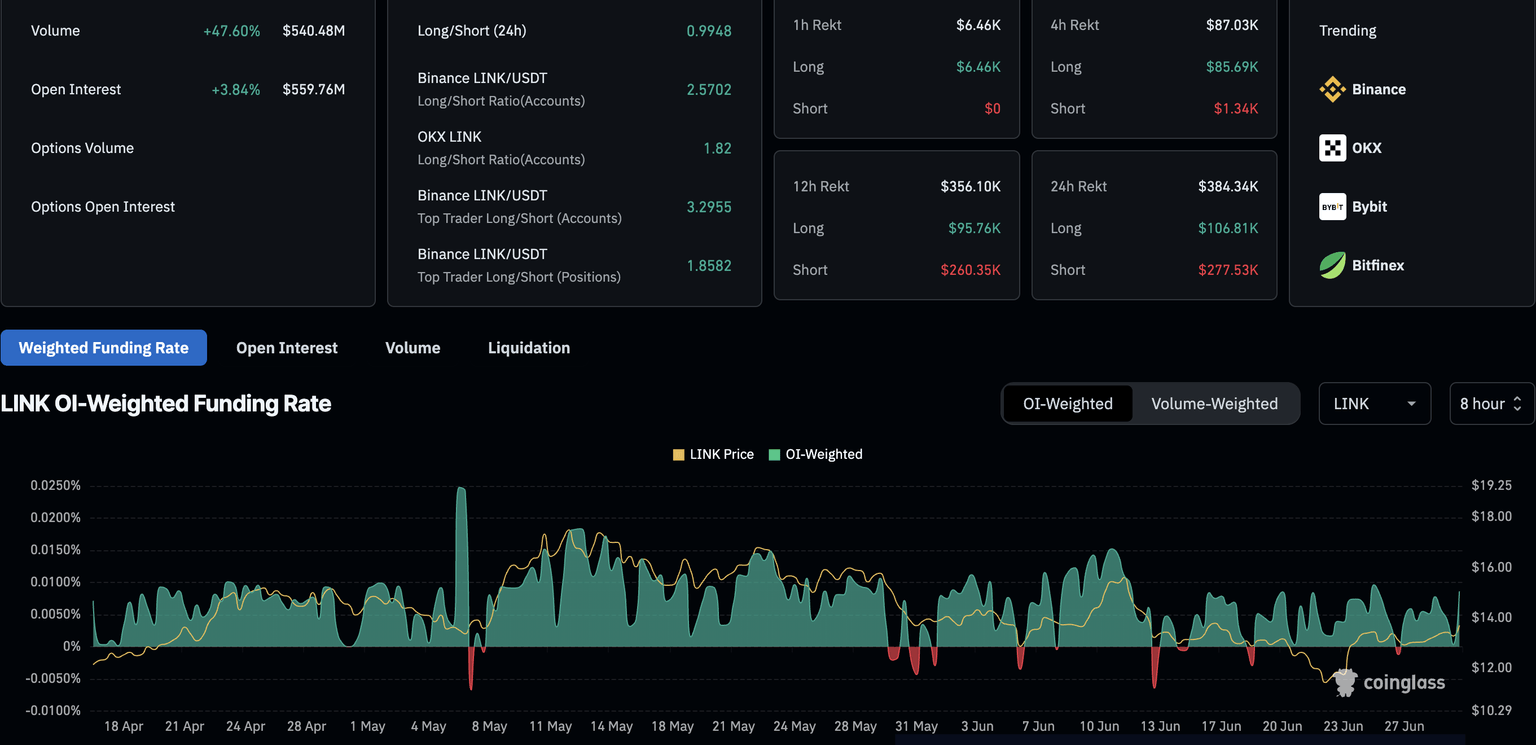The width and height of the screenshot is (1536, 745).
Task: Select the OI-Weighted toggle option
Action: [x=1067, y=404]
